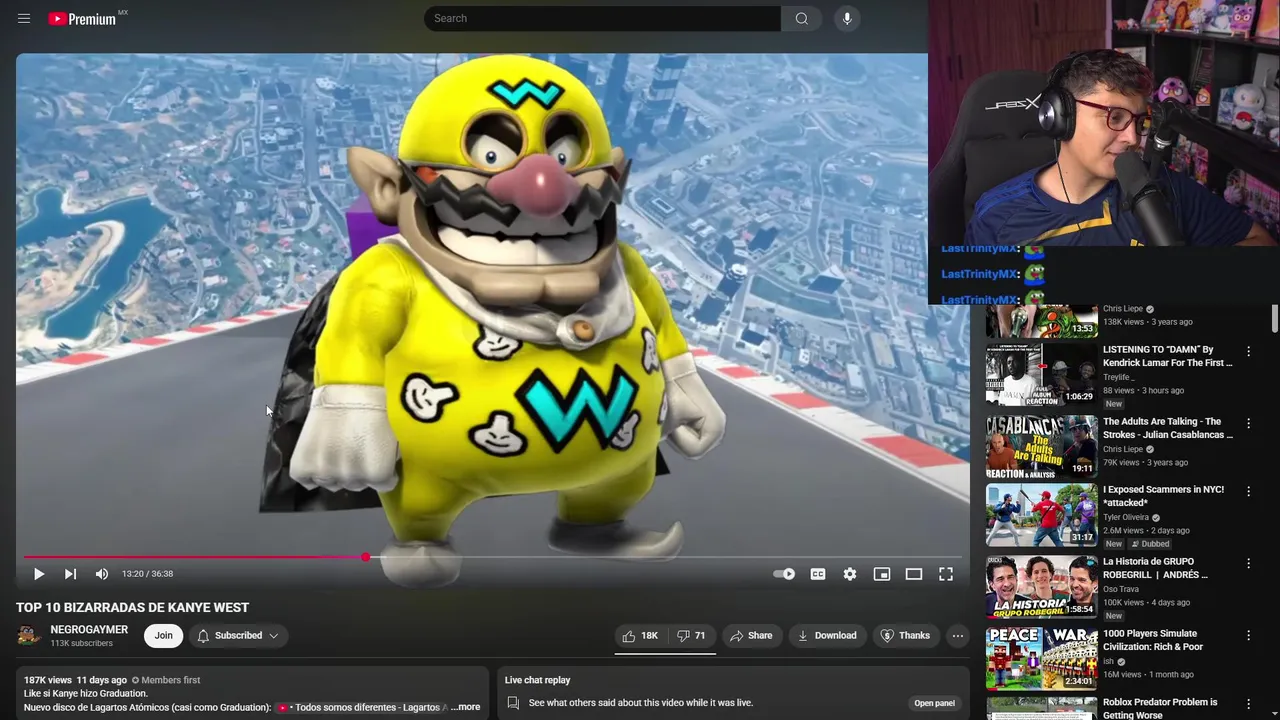Viewport: 1280px width, 720px height.
Task: Click the Tyler Oliveira channel name
Action: click(1126, 517)
